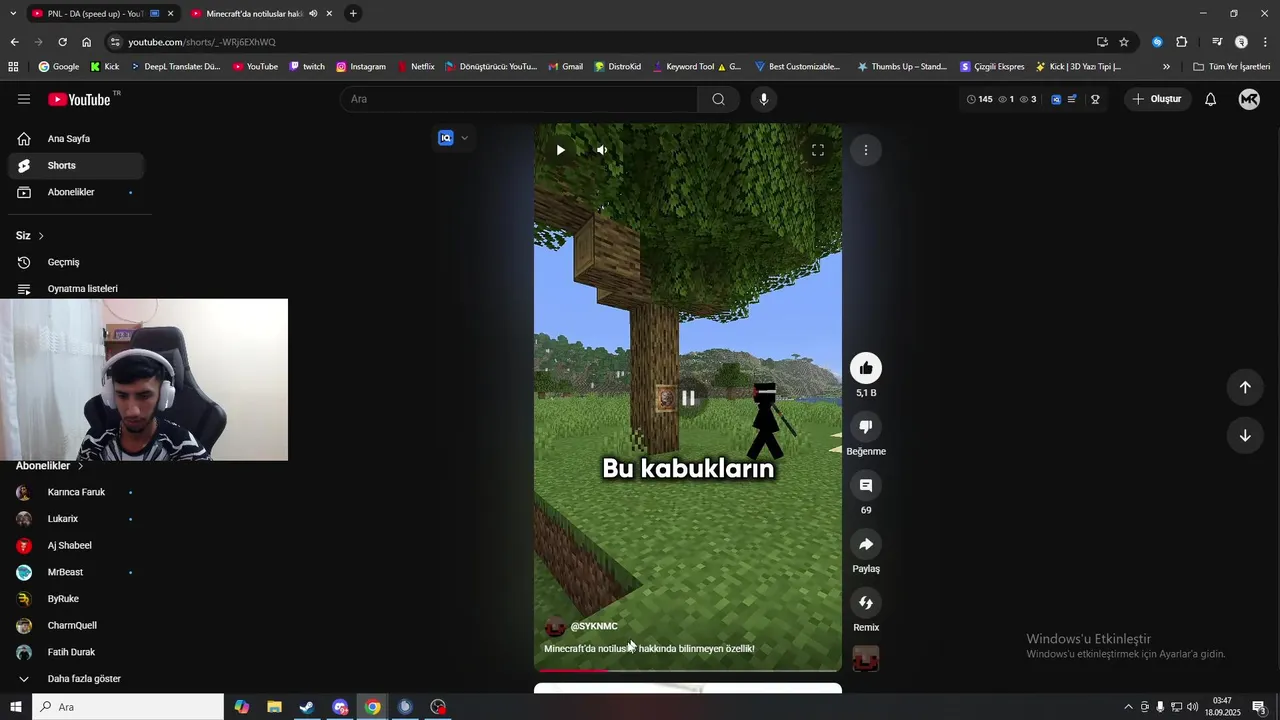Viewport: 1280px width, 720px height.
Task: Open Oynatma listeleri playlists
Action: coord(75,289)
